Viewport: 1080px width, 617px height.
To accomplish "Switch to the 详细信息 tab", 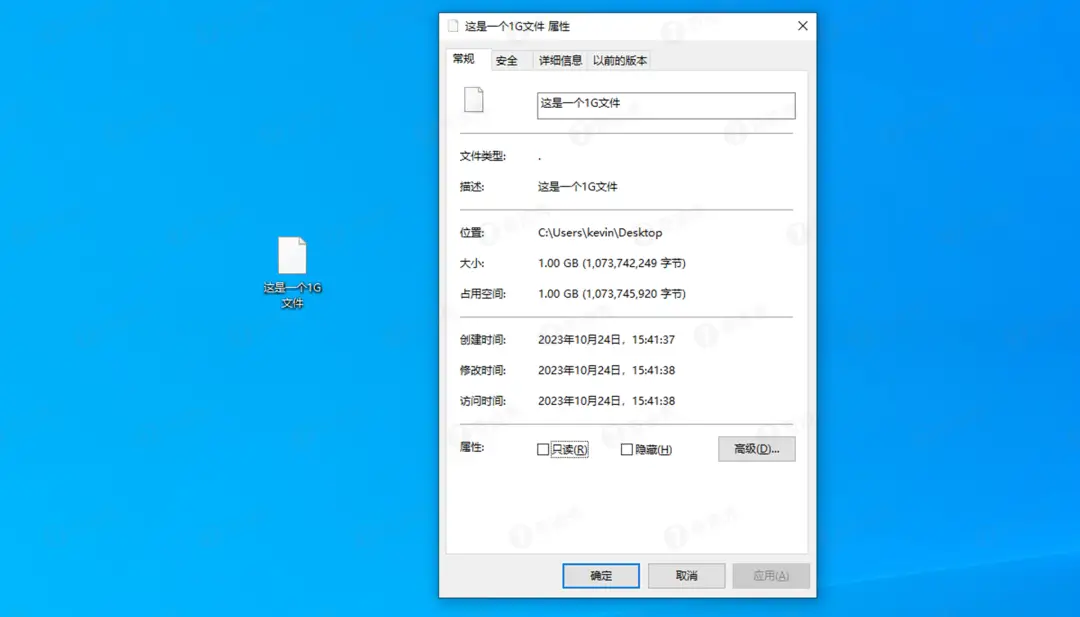I will [560, 61].
